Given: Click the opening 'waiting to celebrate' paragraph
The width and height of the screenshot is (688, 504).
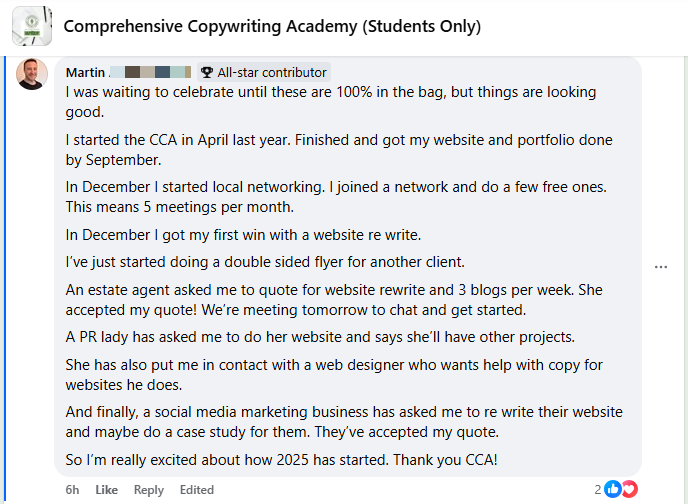Looking at the screenshot, I should click(x=331, y=102).
